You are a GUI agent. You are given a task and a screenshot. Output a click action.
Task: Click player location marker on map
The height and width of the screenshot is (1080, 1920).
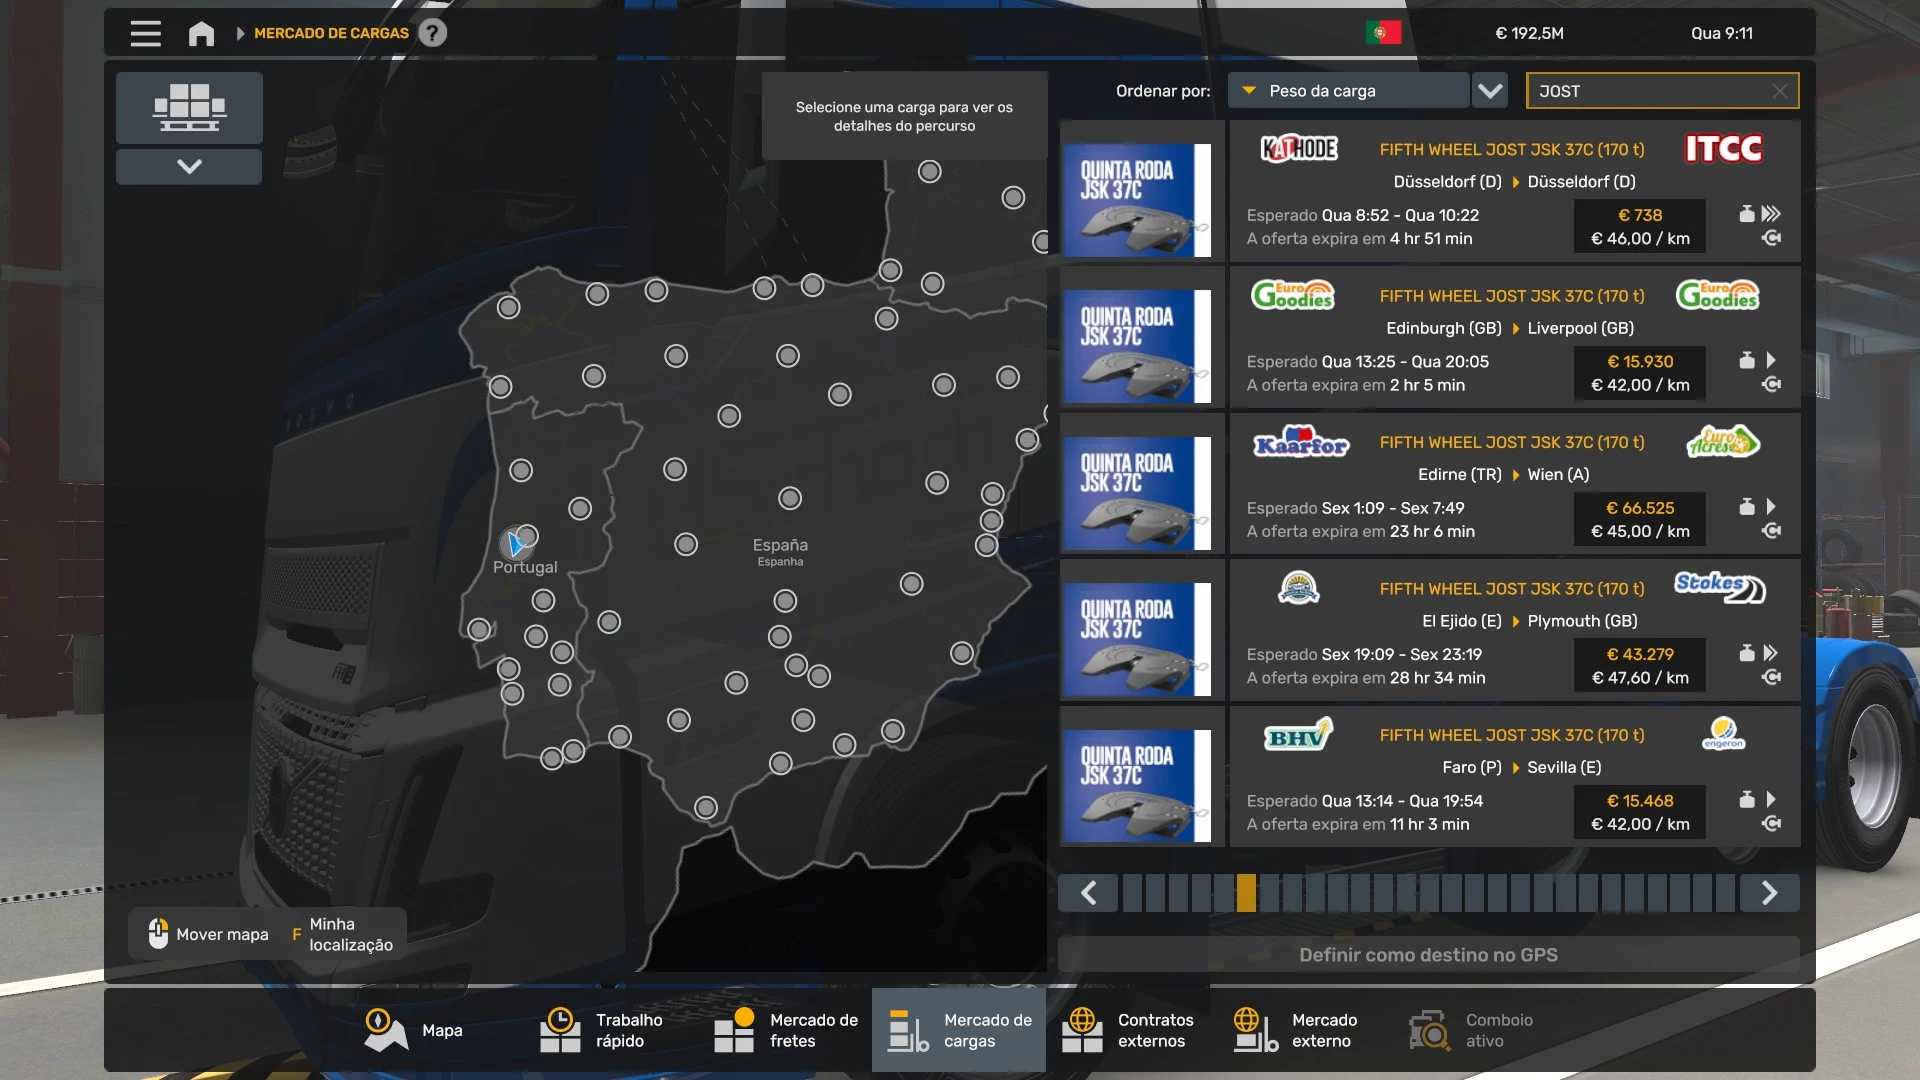[515, 544]
